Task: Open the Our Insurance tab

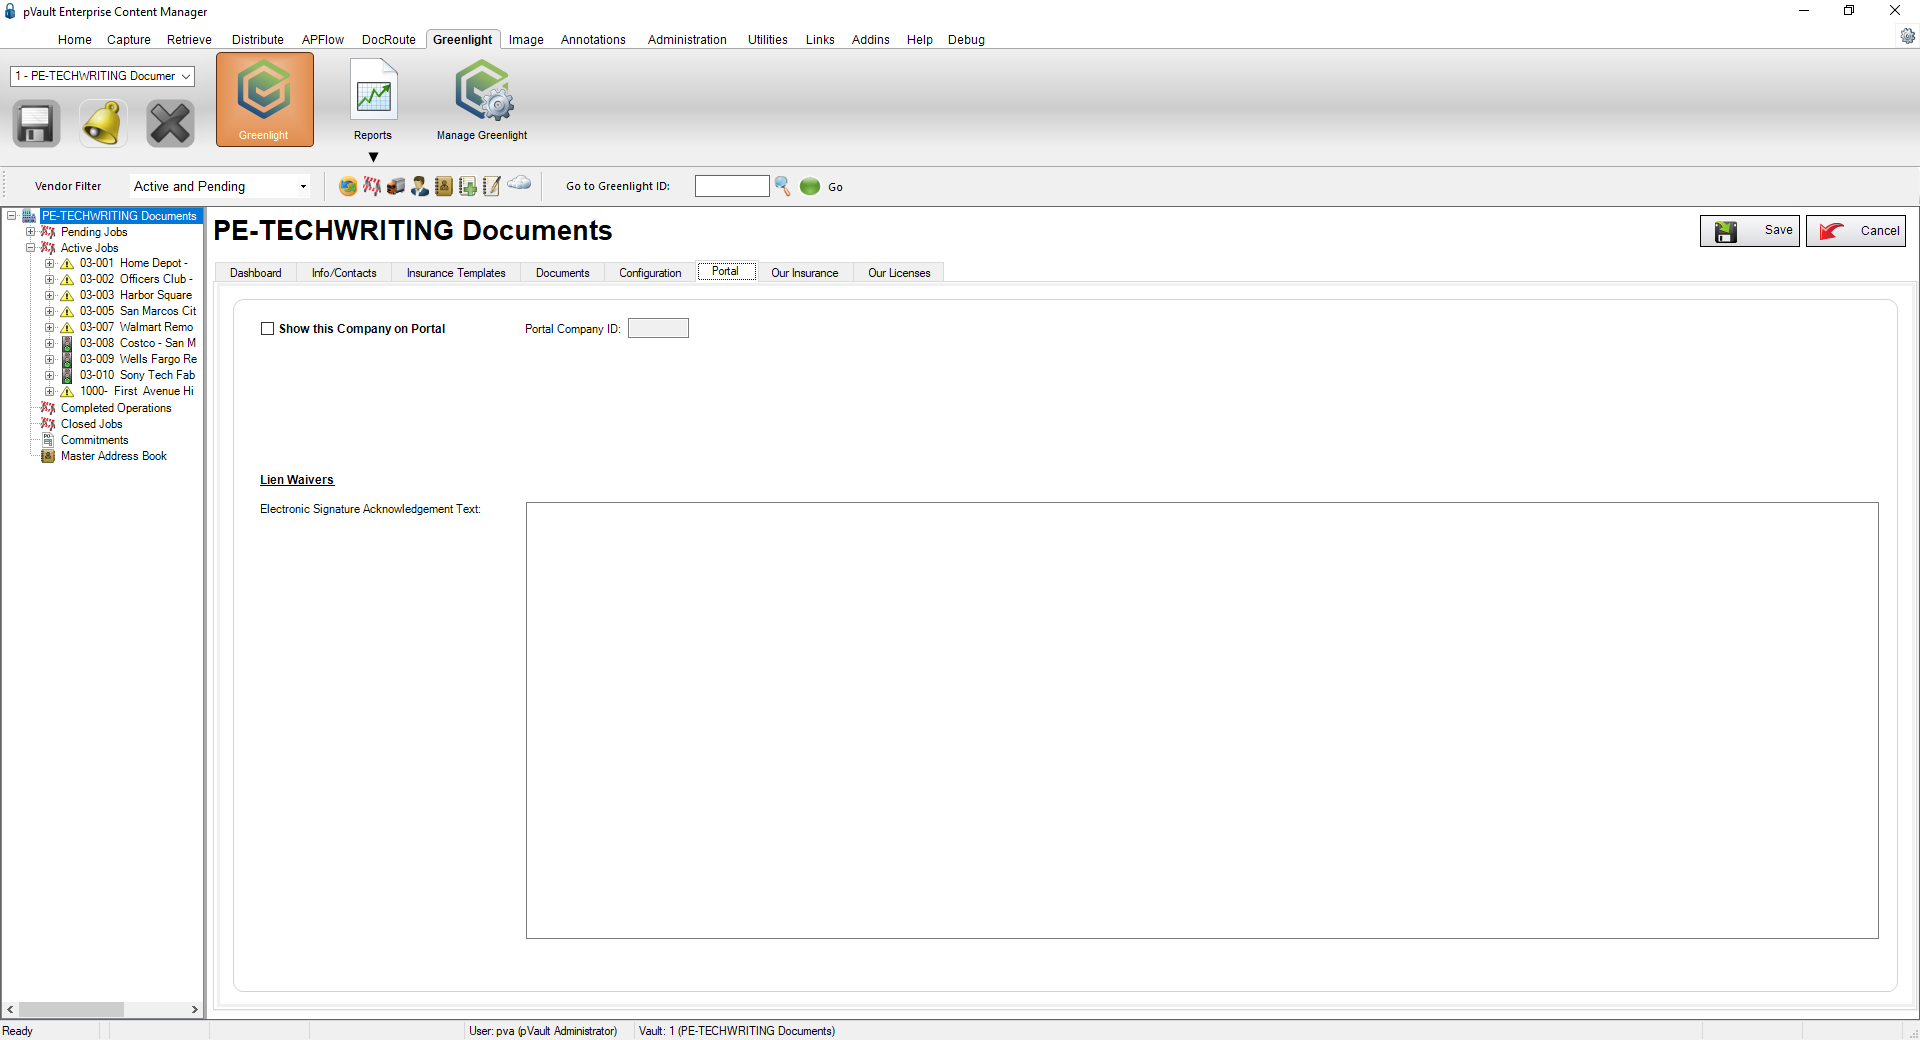Action: coord(805,273)
